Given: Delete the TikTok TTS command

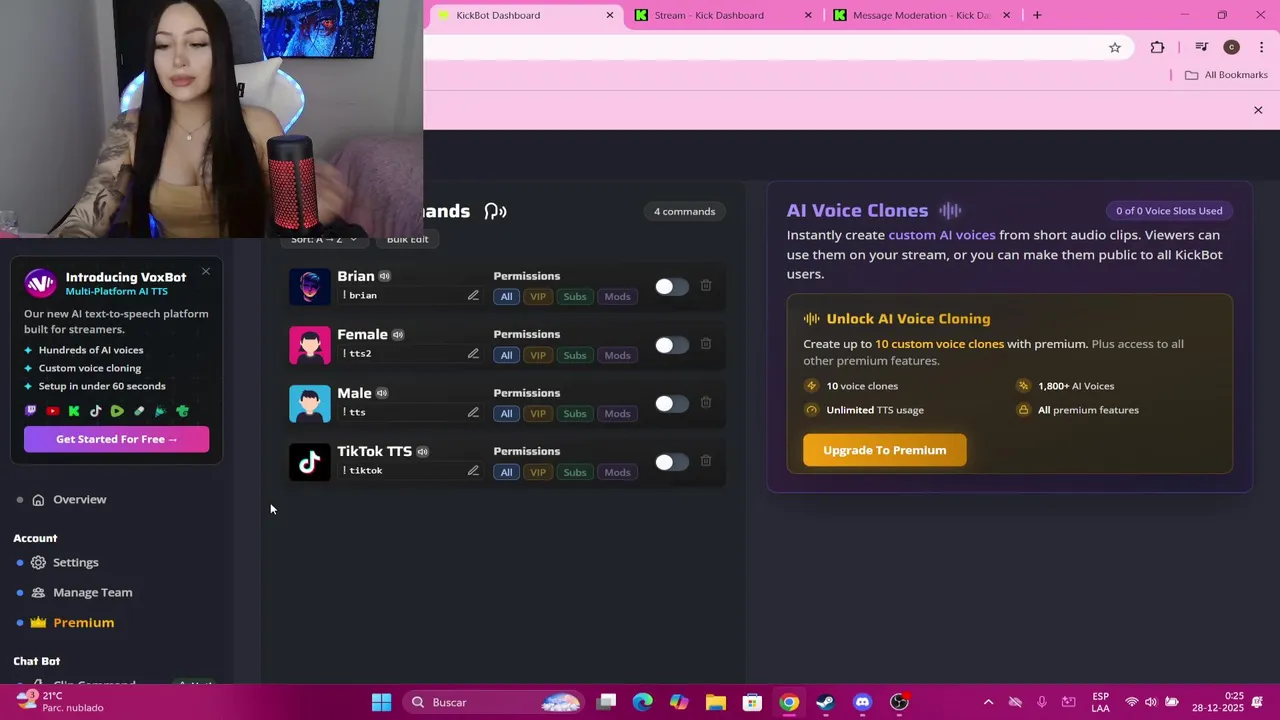Looking at the screenshot, I should point(706,461).
